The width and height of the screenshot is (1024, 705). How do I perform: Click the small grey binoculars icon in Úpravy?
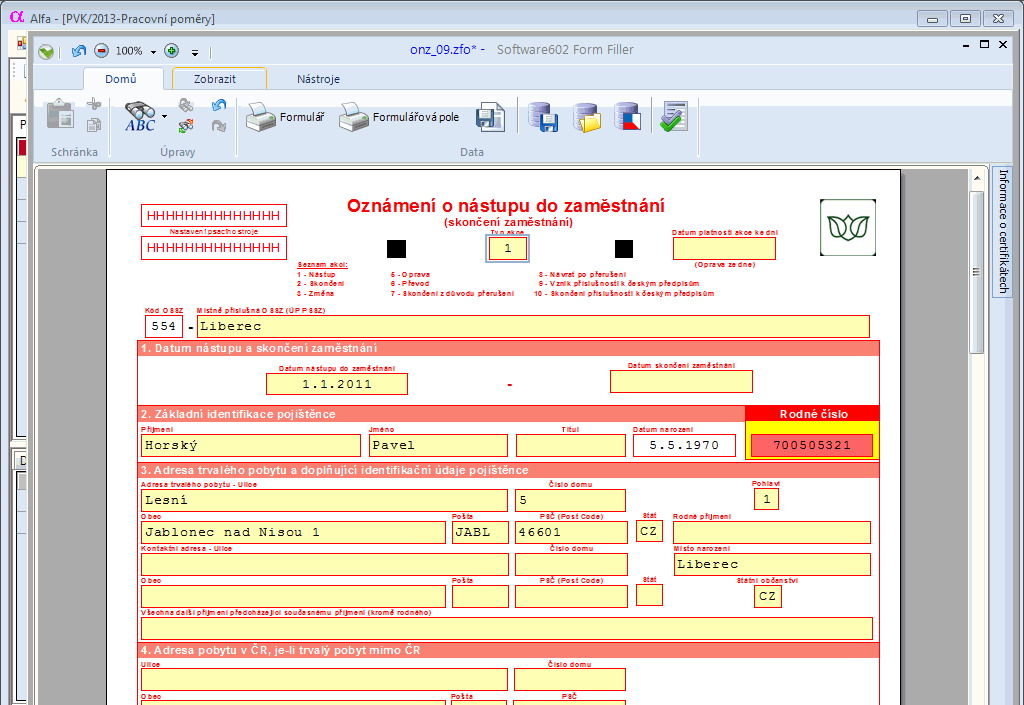186,104
